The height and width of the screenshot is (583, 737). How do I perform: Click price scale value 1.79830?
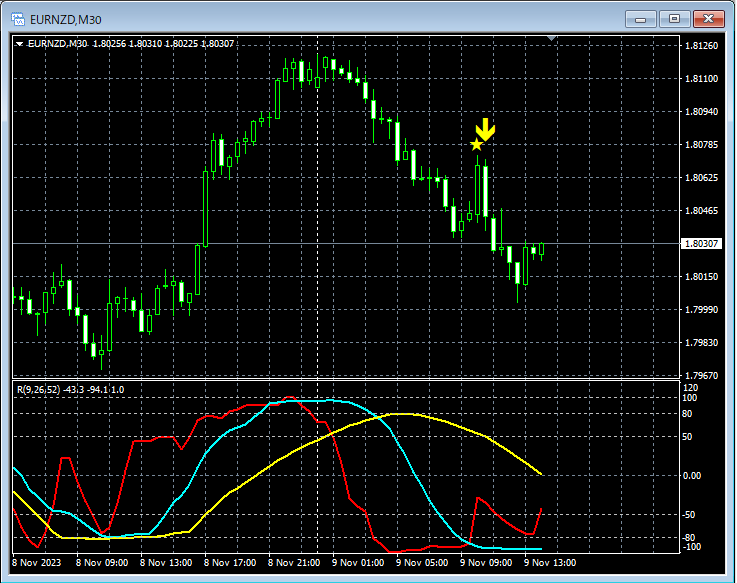pyautogui.click(x=701, y=342)
